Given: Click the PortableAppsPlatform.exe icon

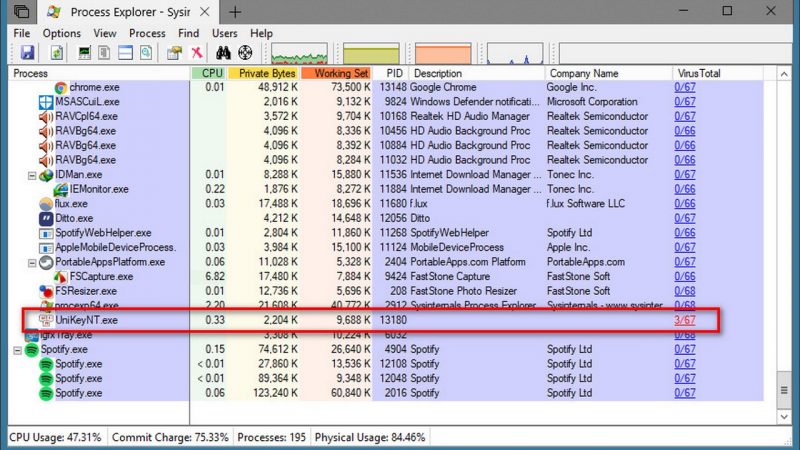Looking at the screenshot, I should pyautogui.click(x=46, y=262).
